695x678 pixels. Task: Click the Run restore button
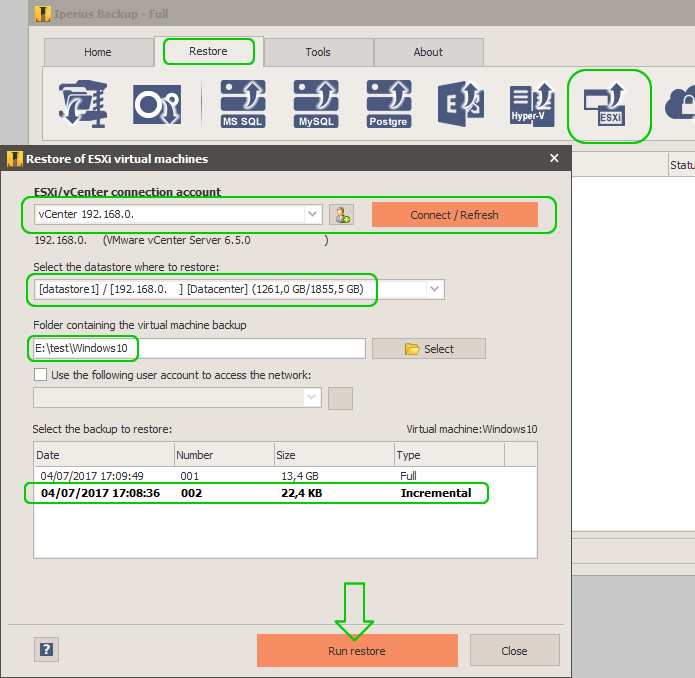[357, 651]
